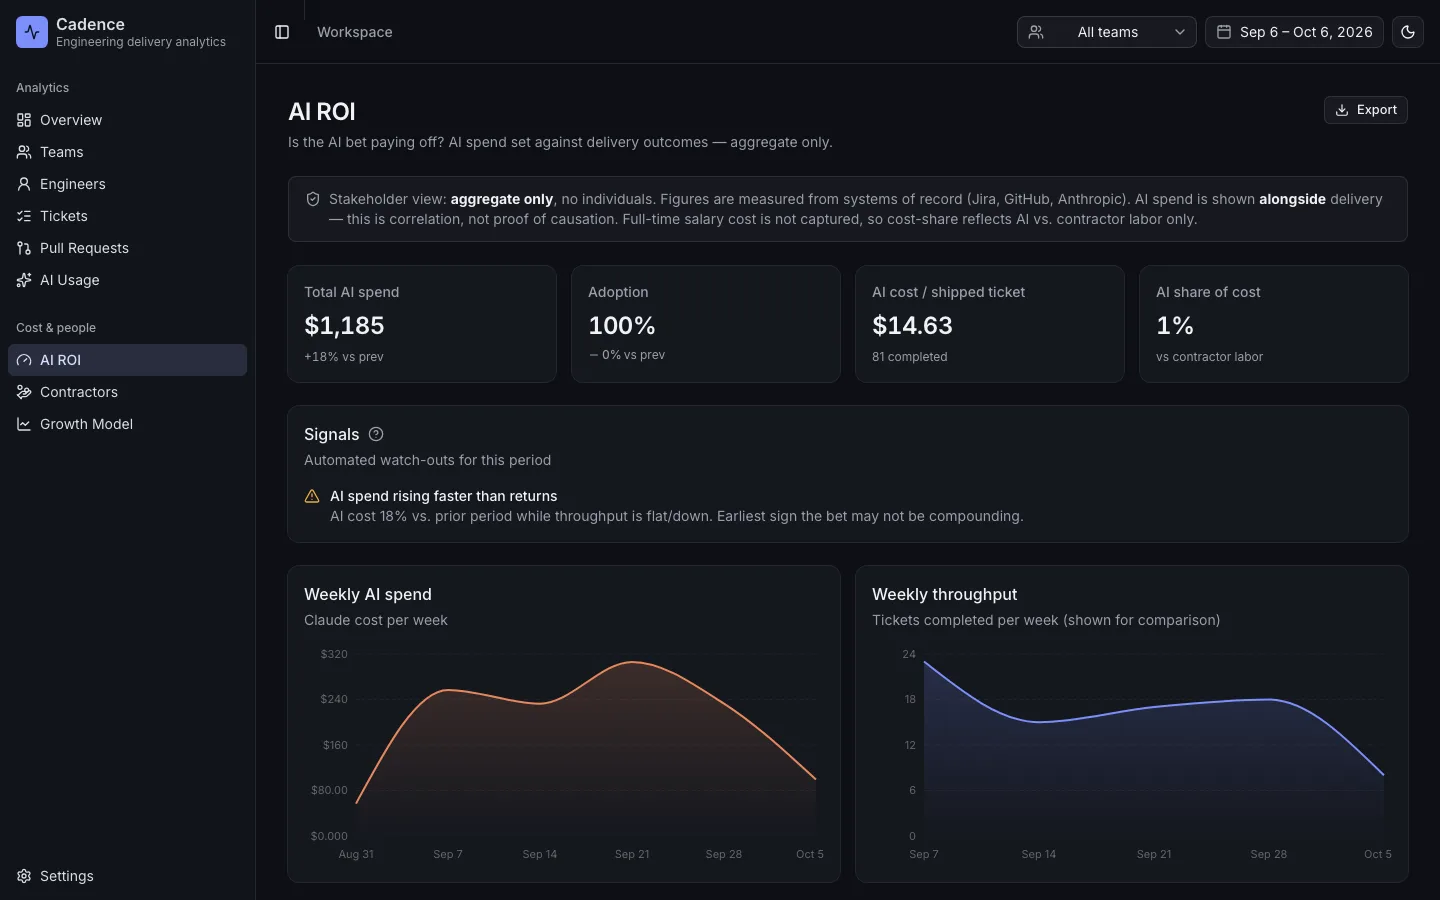The width and height of the screenshot is (1440, 900).
Task: Click the shield icon in stakeholder notice
Action: click(313, 199)
